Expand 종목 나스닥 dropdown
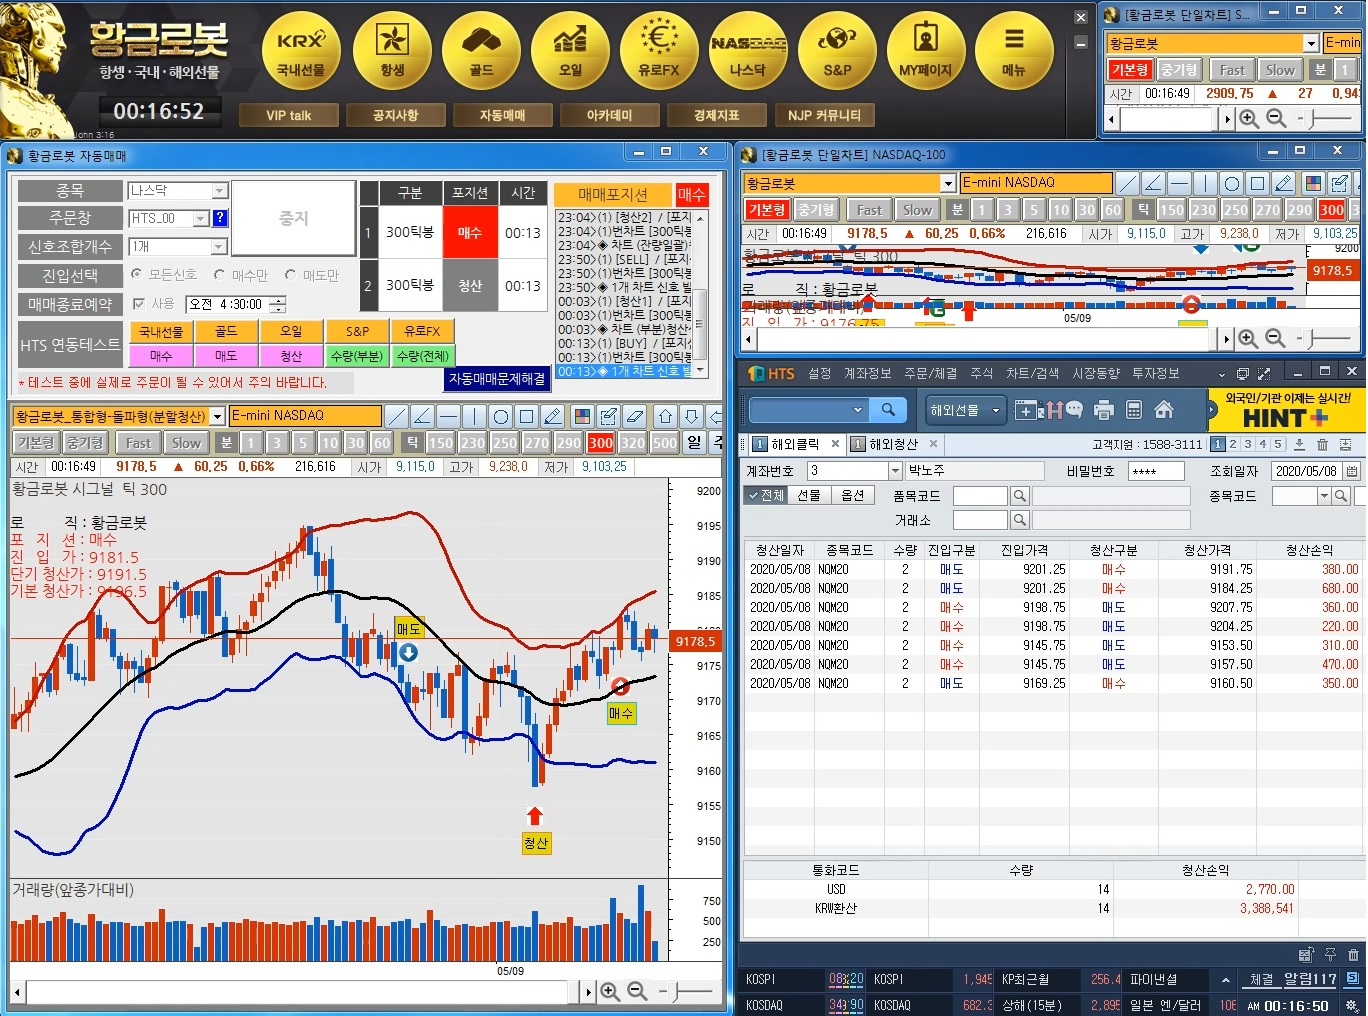This screenshot has height=1016, width=1368. coord(220,191)
